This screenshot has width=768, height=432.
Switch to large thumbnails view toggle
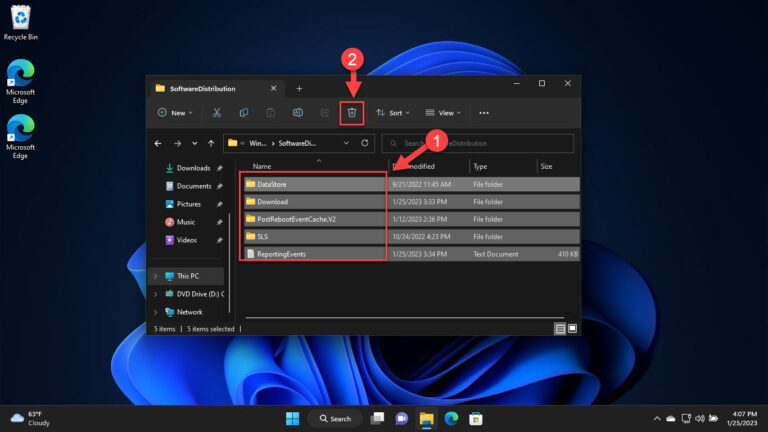(572, 328)
